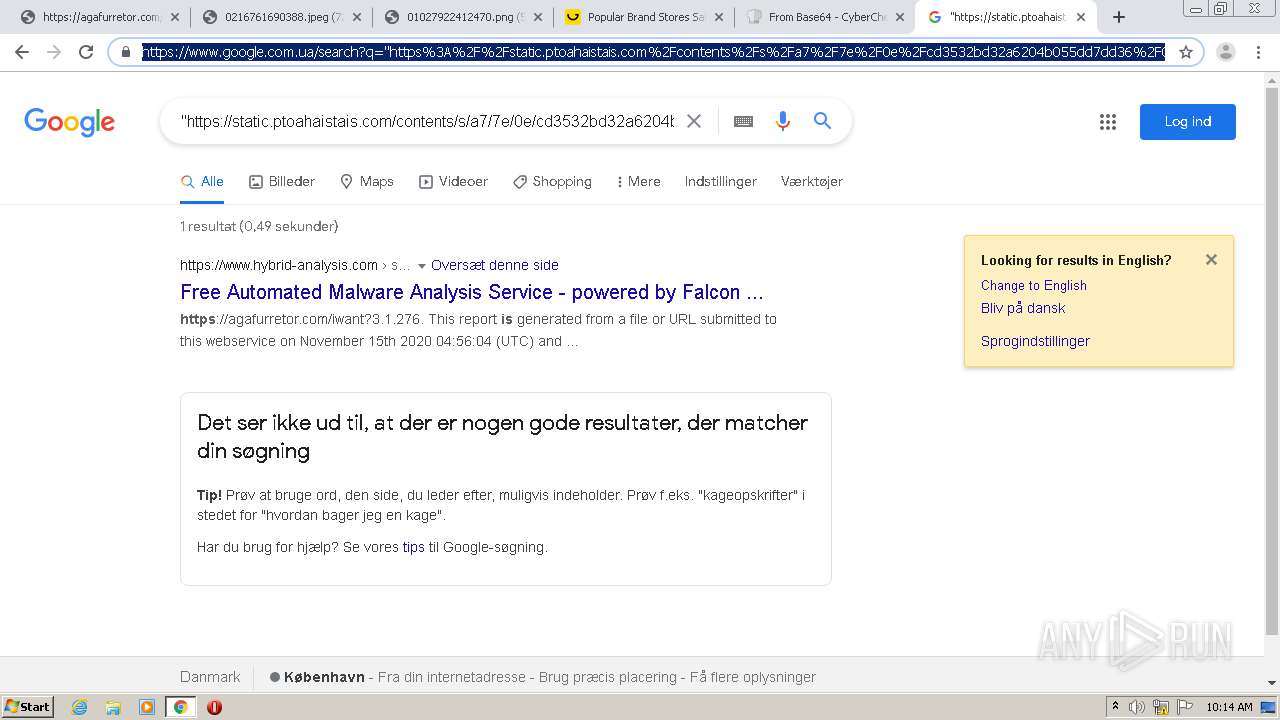Show hidden system tray icons
This screenshot has width=1280, height=720.
pyautogui.click(x=1116, y=707)
